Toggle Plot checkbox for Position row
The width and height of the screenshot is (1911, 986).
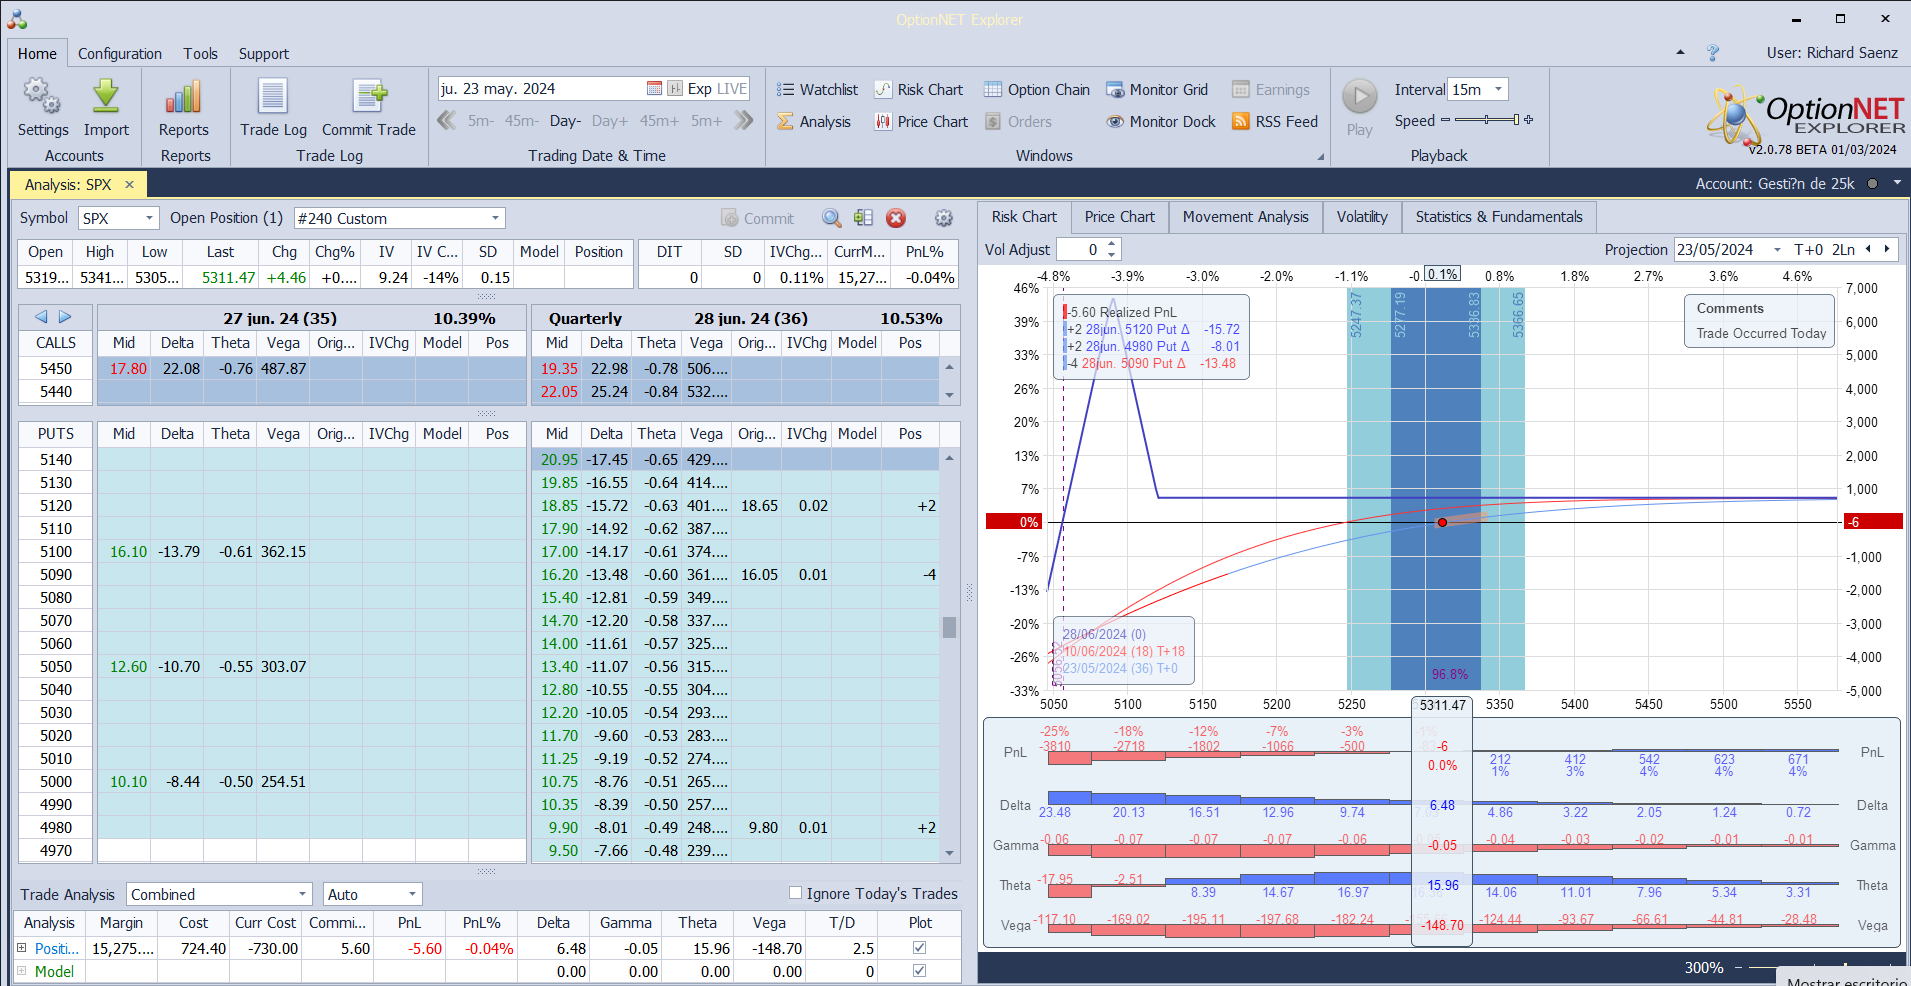(x=919, y=948)
